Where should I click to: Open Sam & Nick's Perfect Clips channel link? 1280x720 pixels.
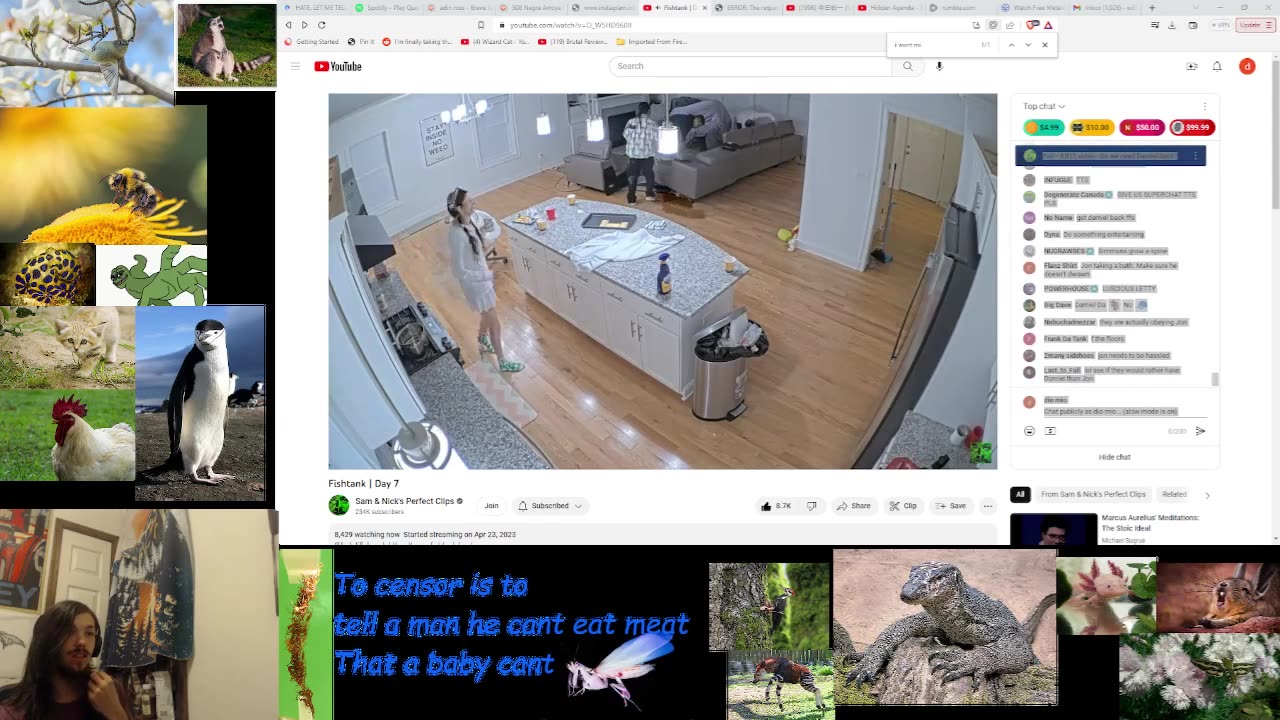pyautogui.click(x=404, y=501)
